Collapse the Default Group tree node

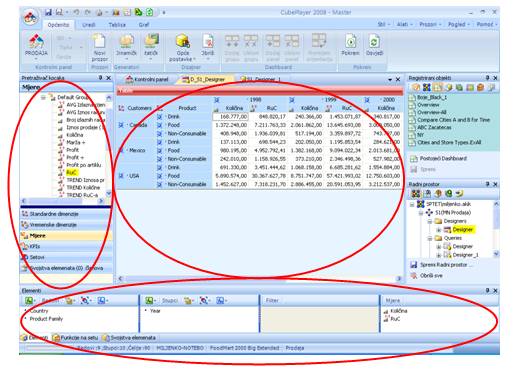coord(43,97)
